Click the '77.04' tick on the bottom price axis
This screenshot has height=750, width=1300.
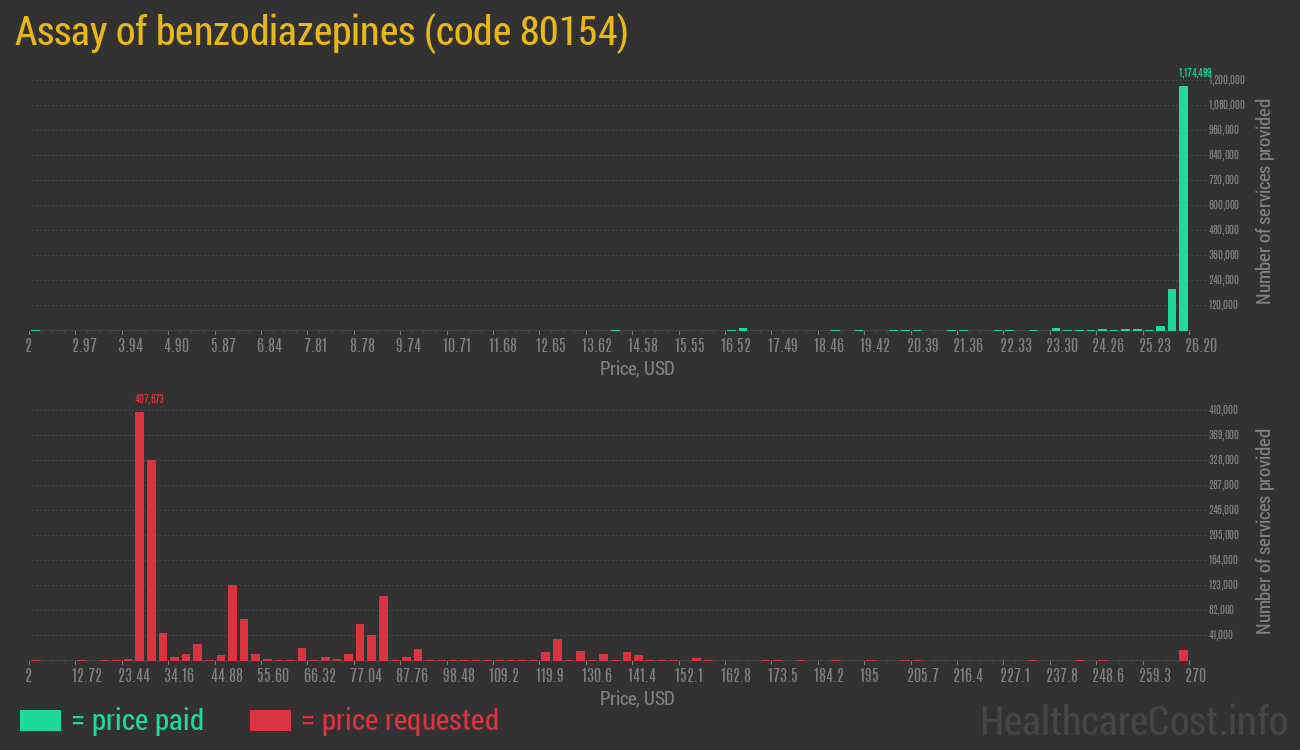pos(366,675)
